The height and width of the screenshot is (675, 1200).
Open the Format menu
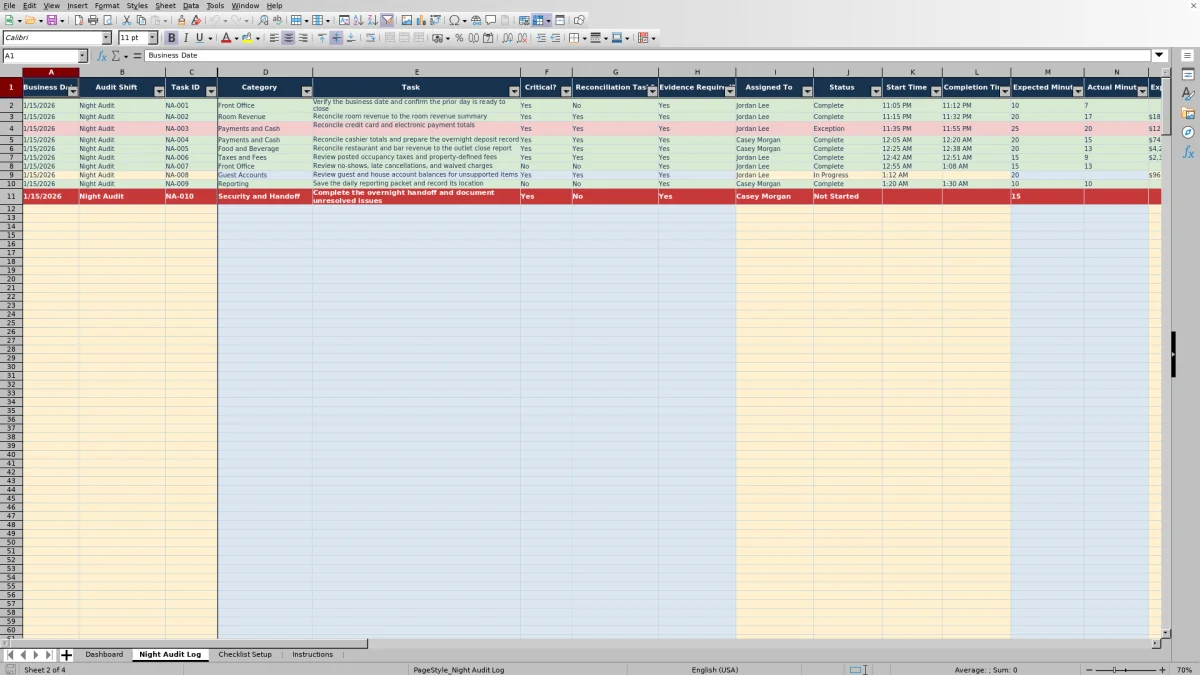(107, 6)
